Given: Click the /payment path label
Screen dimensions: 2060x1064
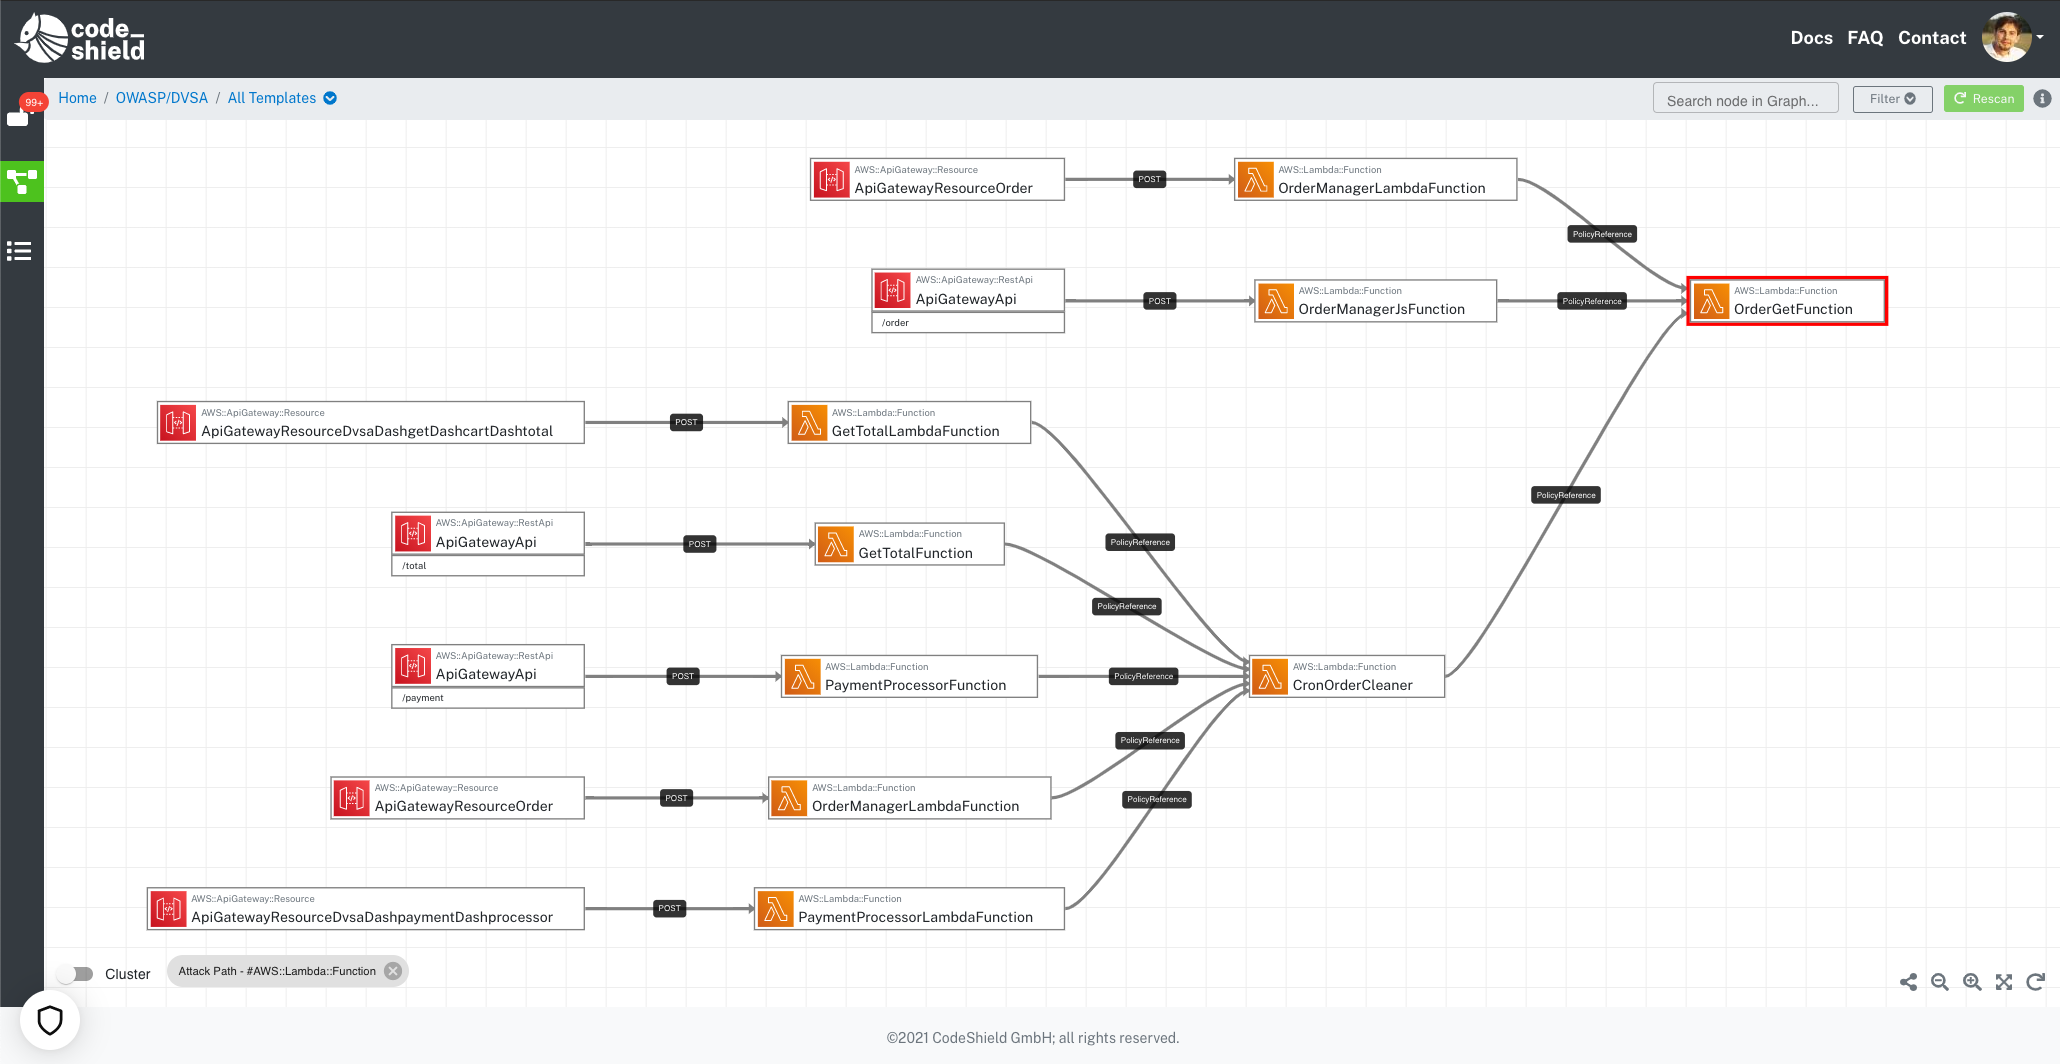Looking at the screenshot, I should point(423,698).
